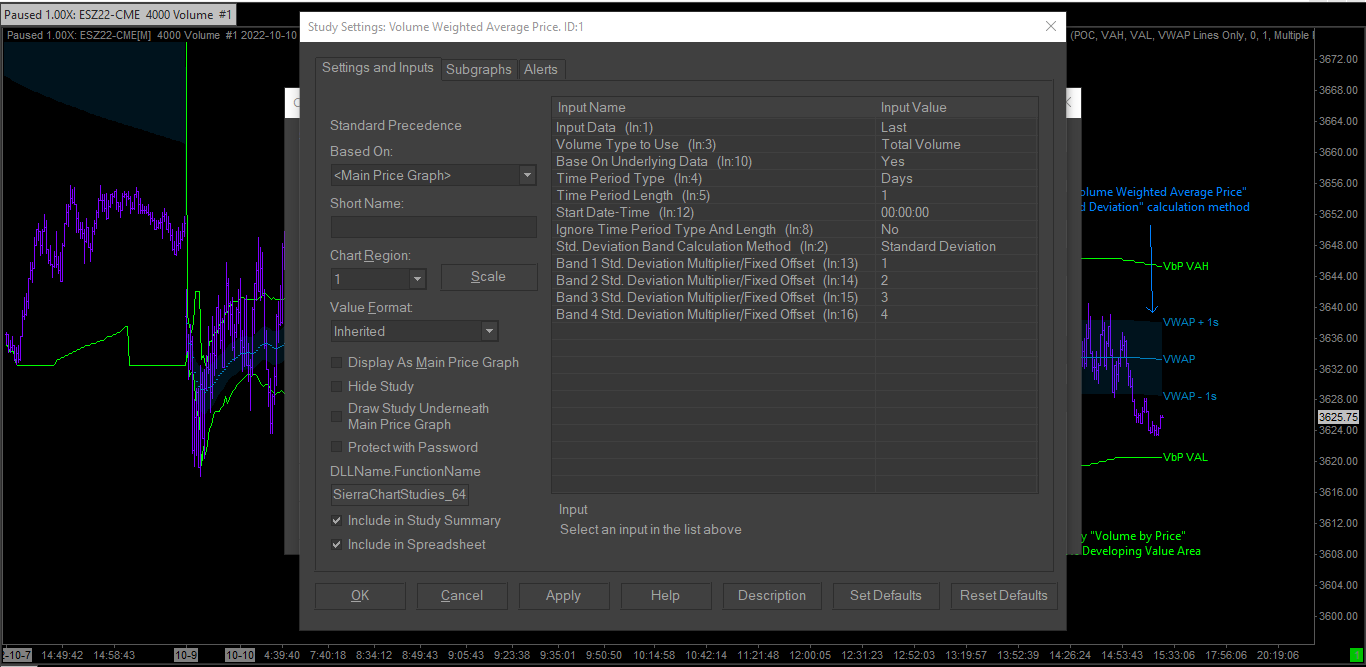Click the 3625.75 current price marker

click(1338, 417)
